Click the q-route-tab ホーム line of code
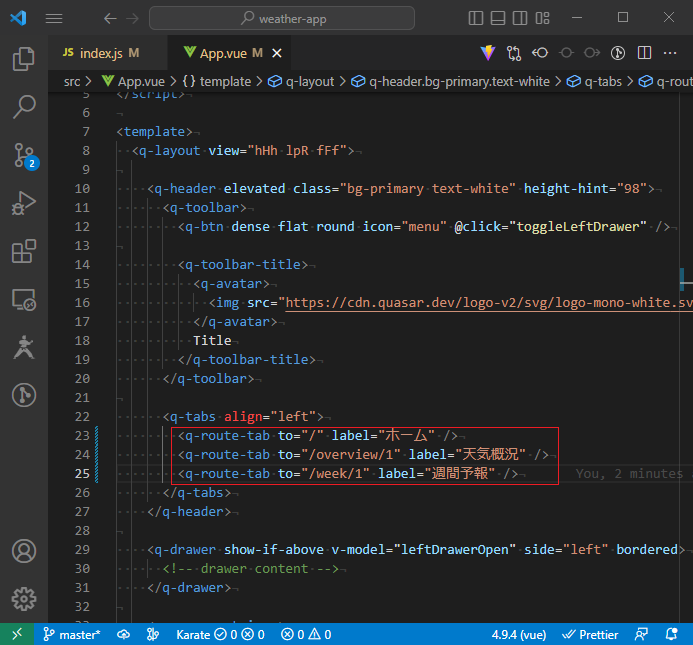Screen dimensions: 693x645 (318, 436)
